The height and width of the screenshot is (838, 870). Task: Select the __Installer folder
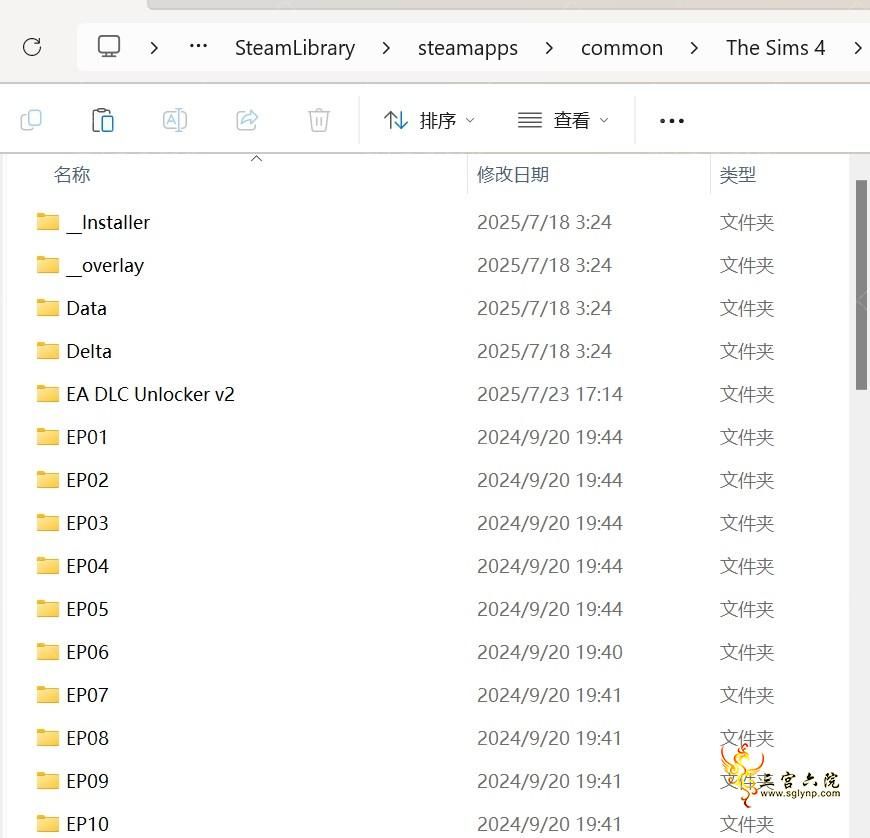pyautogui.click(x=108, y=222)
